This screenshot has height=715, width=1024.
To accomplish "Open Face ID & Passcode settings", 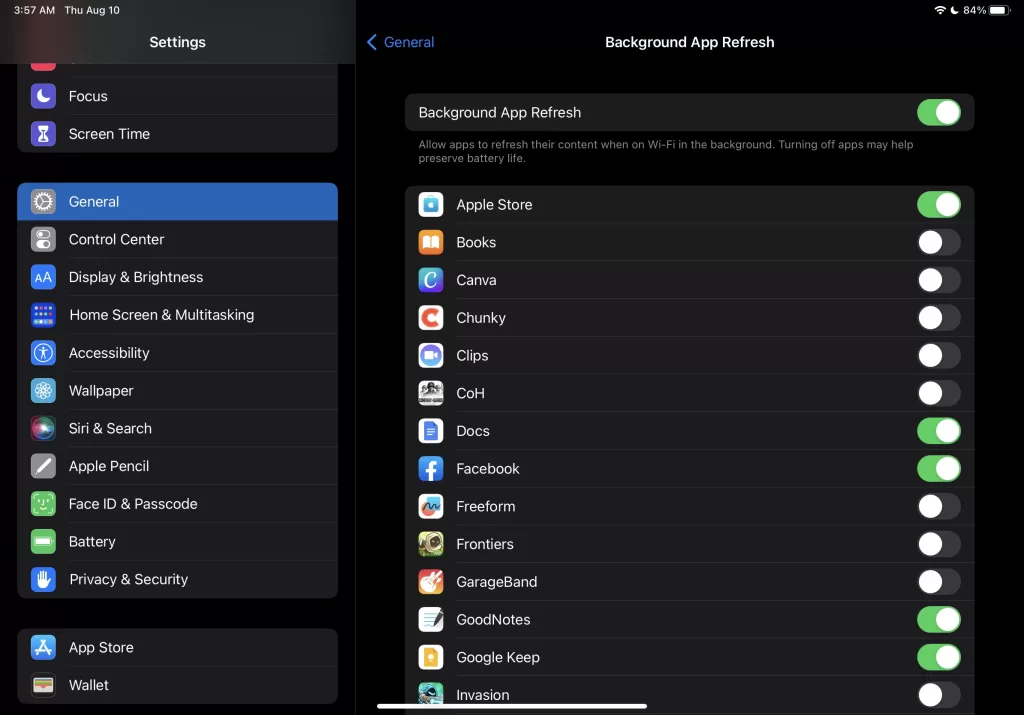I will tap(178, 504).
